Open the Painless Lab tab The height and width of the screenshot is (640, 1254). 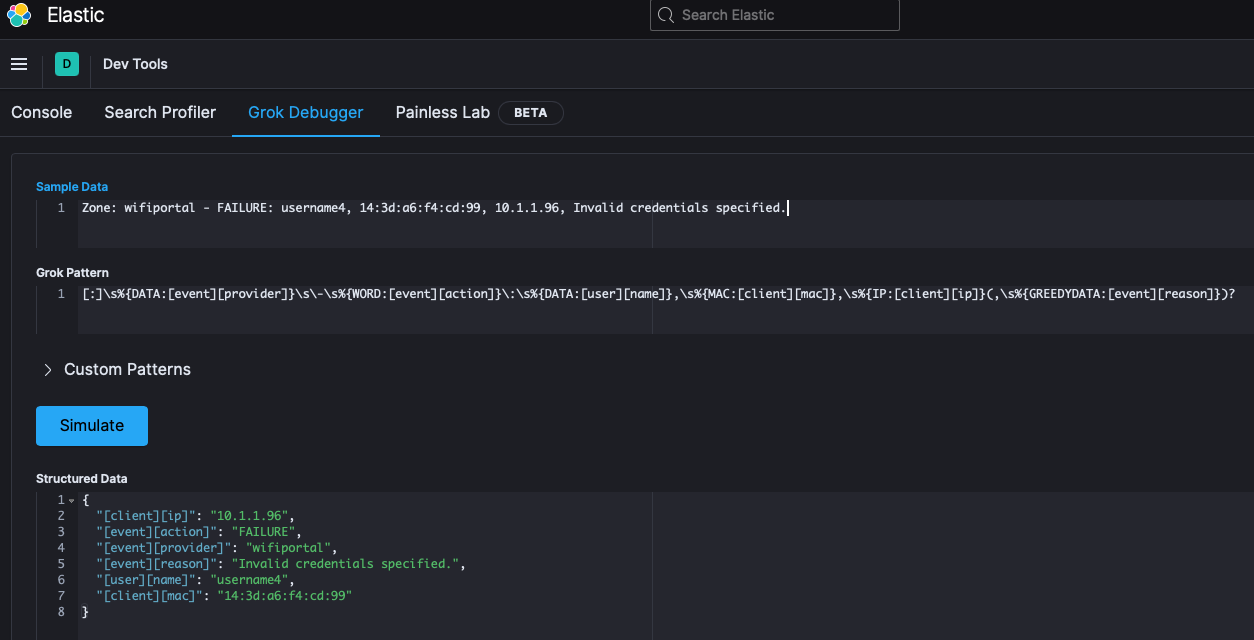click(x=443, y=112)
